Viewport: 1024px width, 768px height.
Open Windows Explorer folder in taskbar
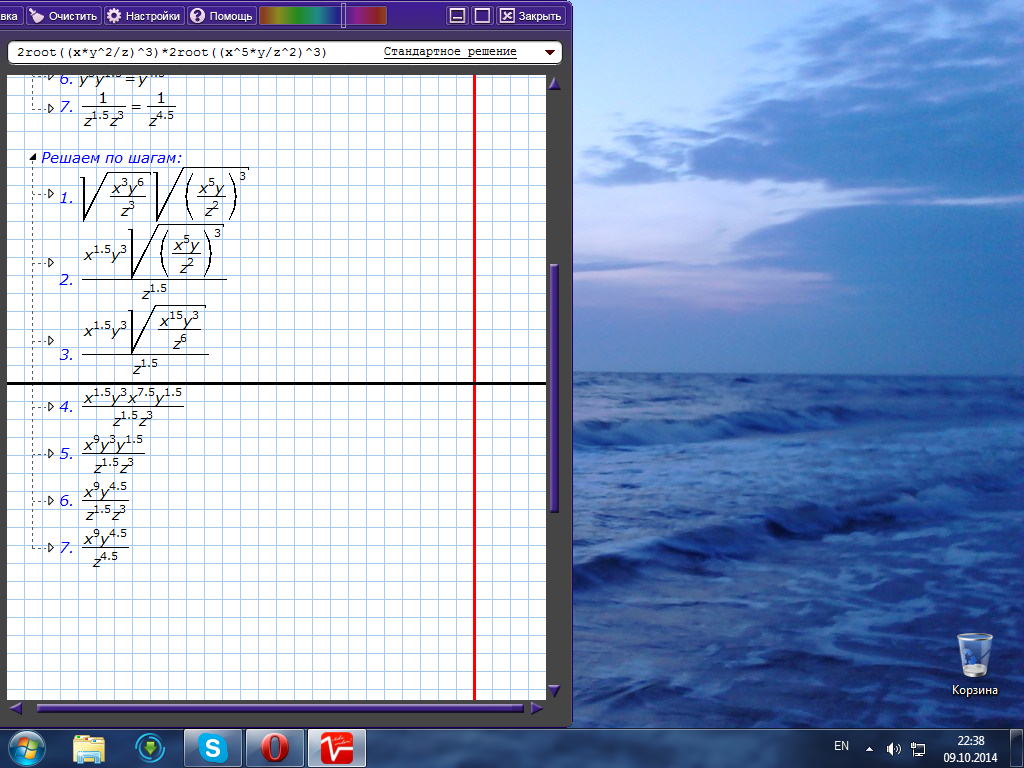(x=89, y=747)
